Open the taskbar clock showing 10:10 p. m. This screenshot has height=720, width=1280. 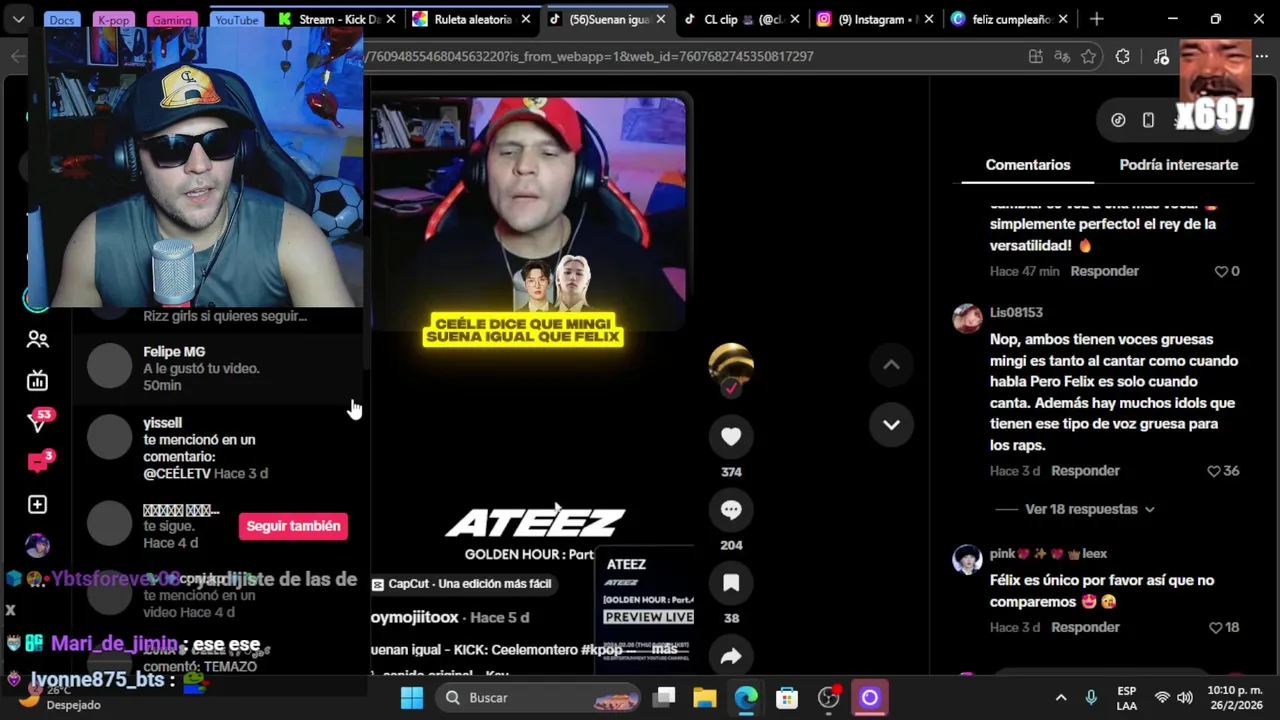coord(1235,698)
